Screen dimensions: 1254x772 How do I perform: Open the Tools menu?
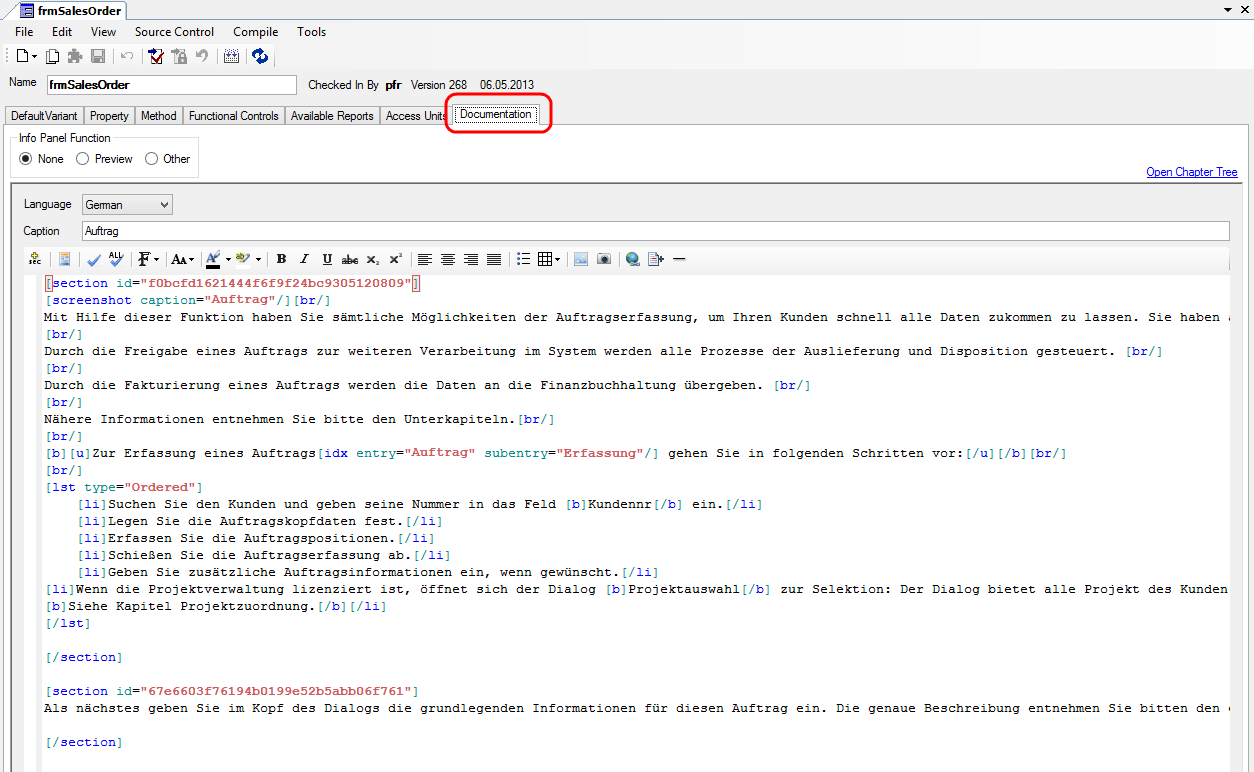point(312,32)
